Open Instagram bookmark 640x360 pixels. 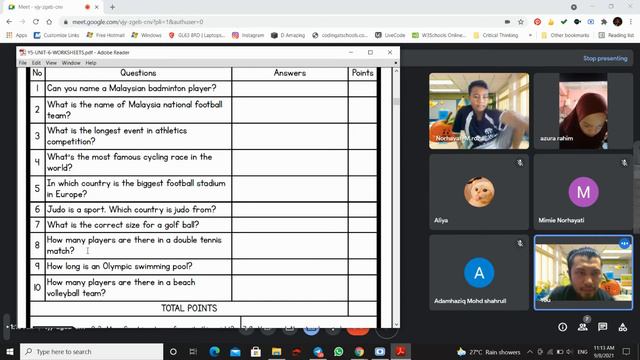248,36
